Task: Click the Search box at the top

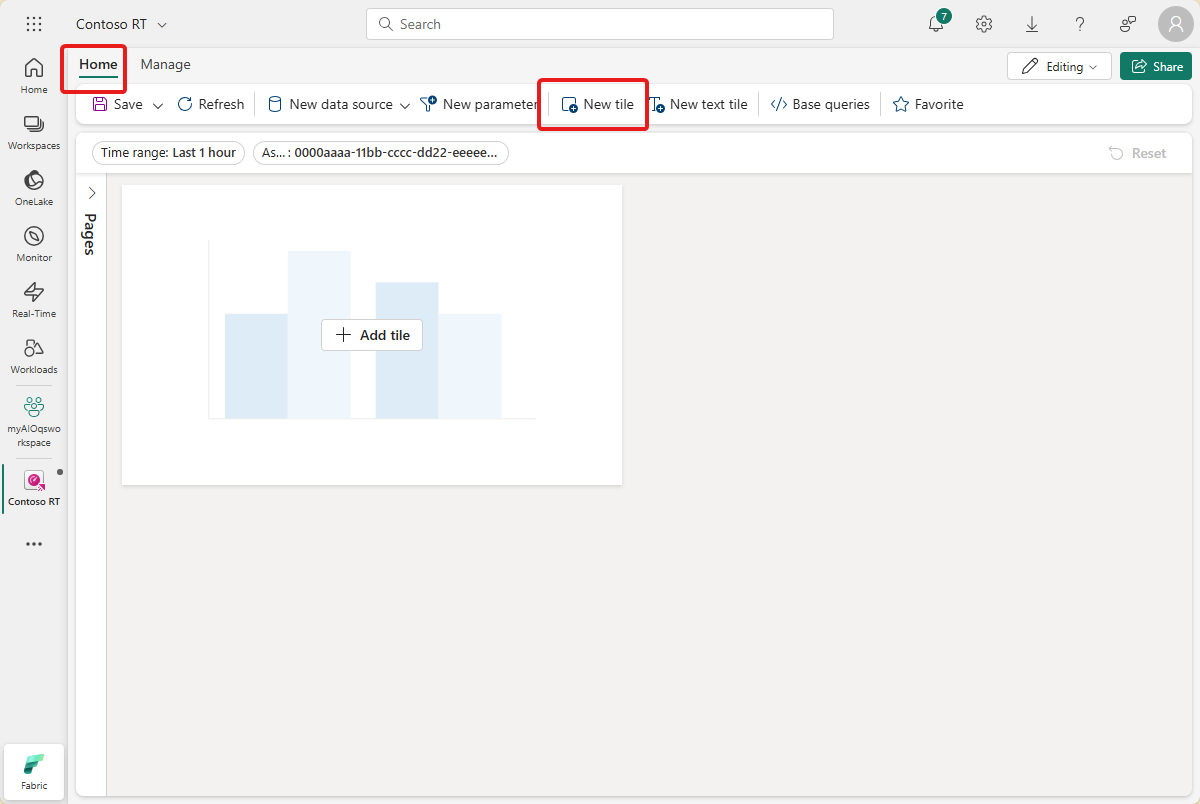Action: [599, 23]
